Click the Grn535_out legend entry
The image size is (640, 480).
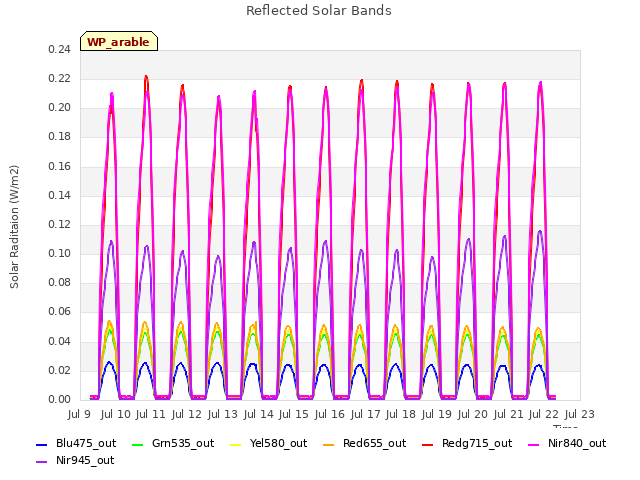click(x=173, y=443)
